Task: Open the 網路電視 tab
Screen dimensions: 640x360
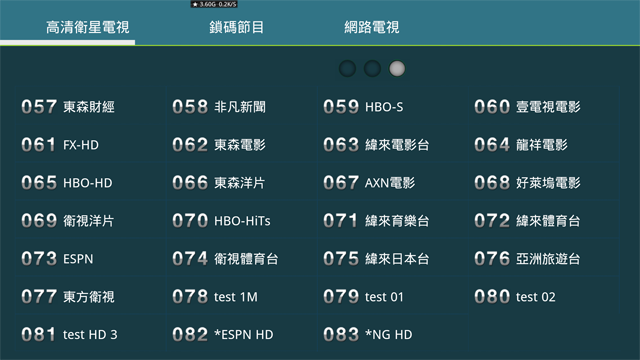Action: click(371, 27)
